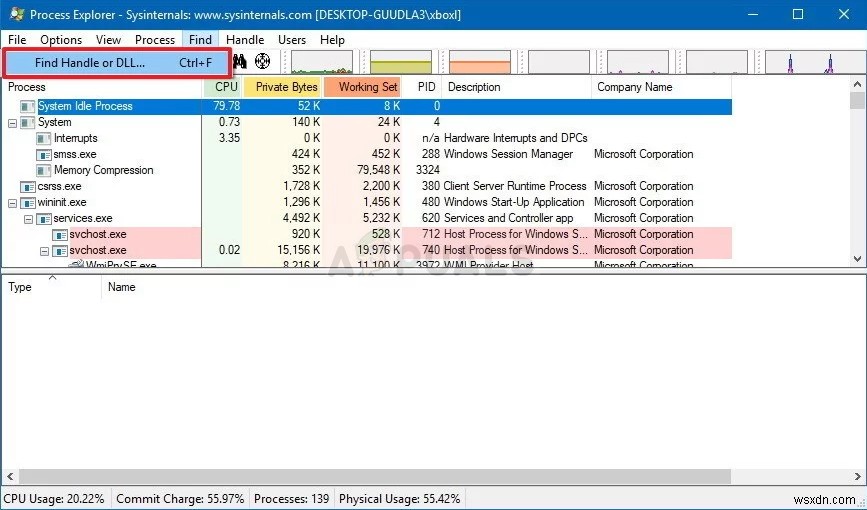Click Commit Charge in the status bar
This screenshot has height=510, width=867.
(x=180, y=499)
